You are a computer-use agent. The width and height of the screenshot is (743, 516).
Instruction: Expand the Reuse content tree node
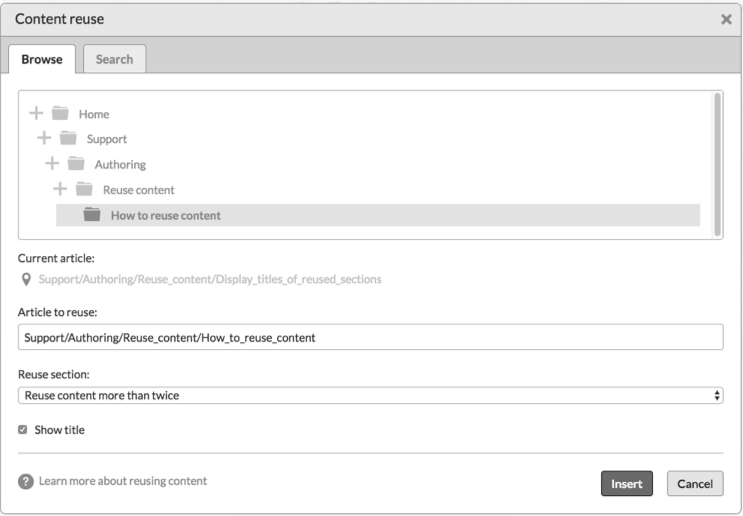[61, 189]
